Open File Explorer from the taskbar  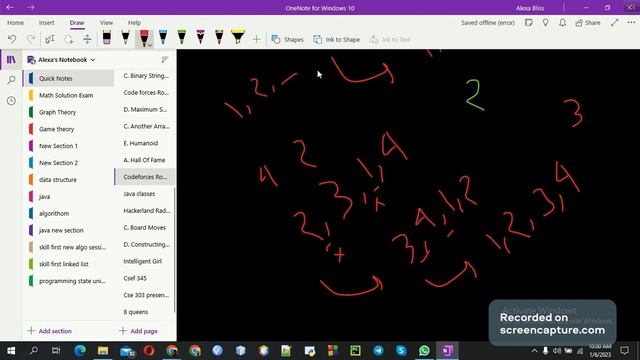coord(103,351)
